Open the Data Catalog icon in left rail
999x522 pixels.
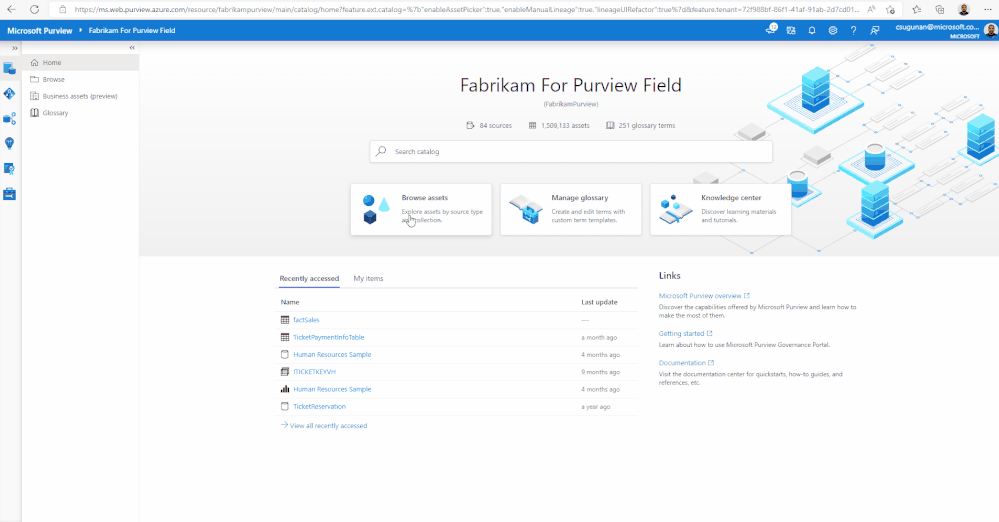[x=10, y=68]
